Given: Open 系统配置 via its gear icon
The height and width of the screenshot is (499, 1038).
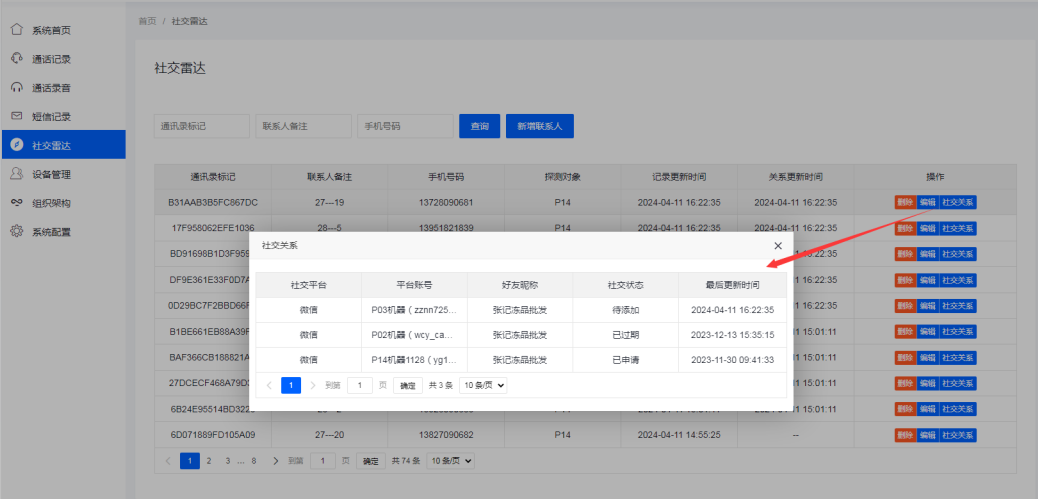Looking at the screenshot, I should [x=17, y=232].
